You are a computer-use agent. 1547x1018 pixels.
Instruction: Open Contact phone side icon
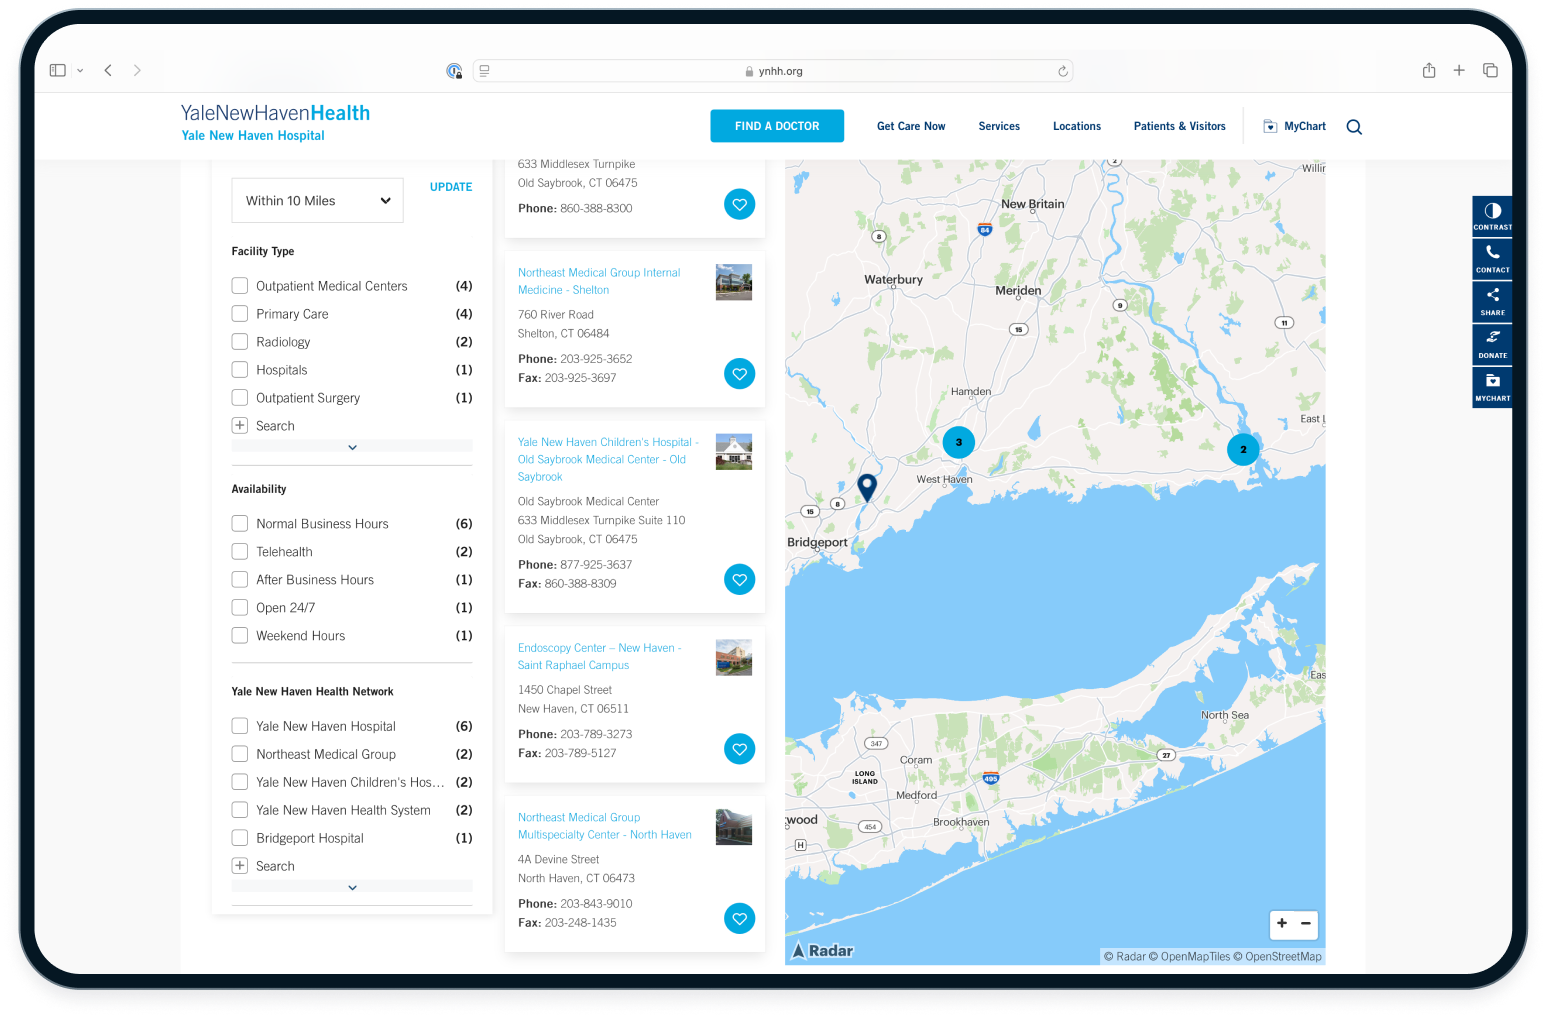pos(1492,258)
